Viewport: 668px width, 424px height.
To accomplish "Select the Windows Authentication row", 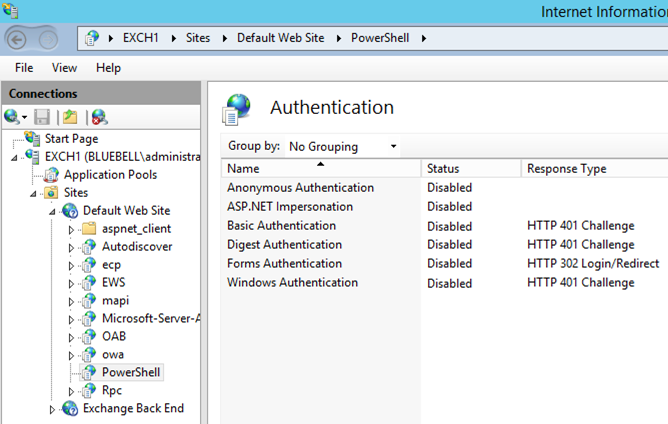I will pos(444,283).
